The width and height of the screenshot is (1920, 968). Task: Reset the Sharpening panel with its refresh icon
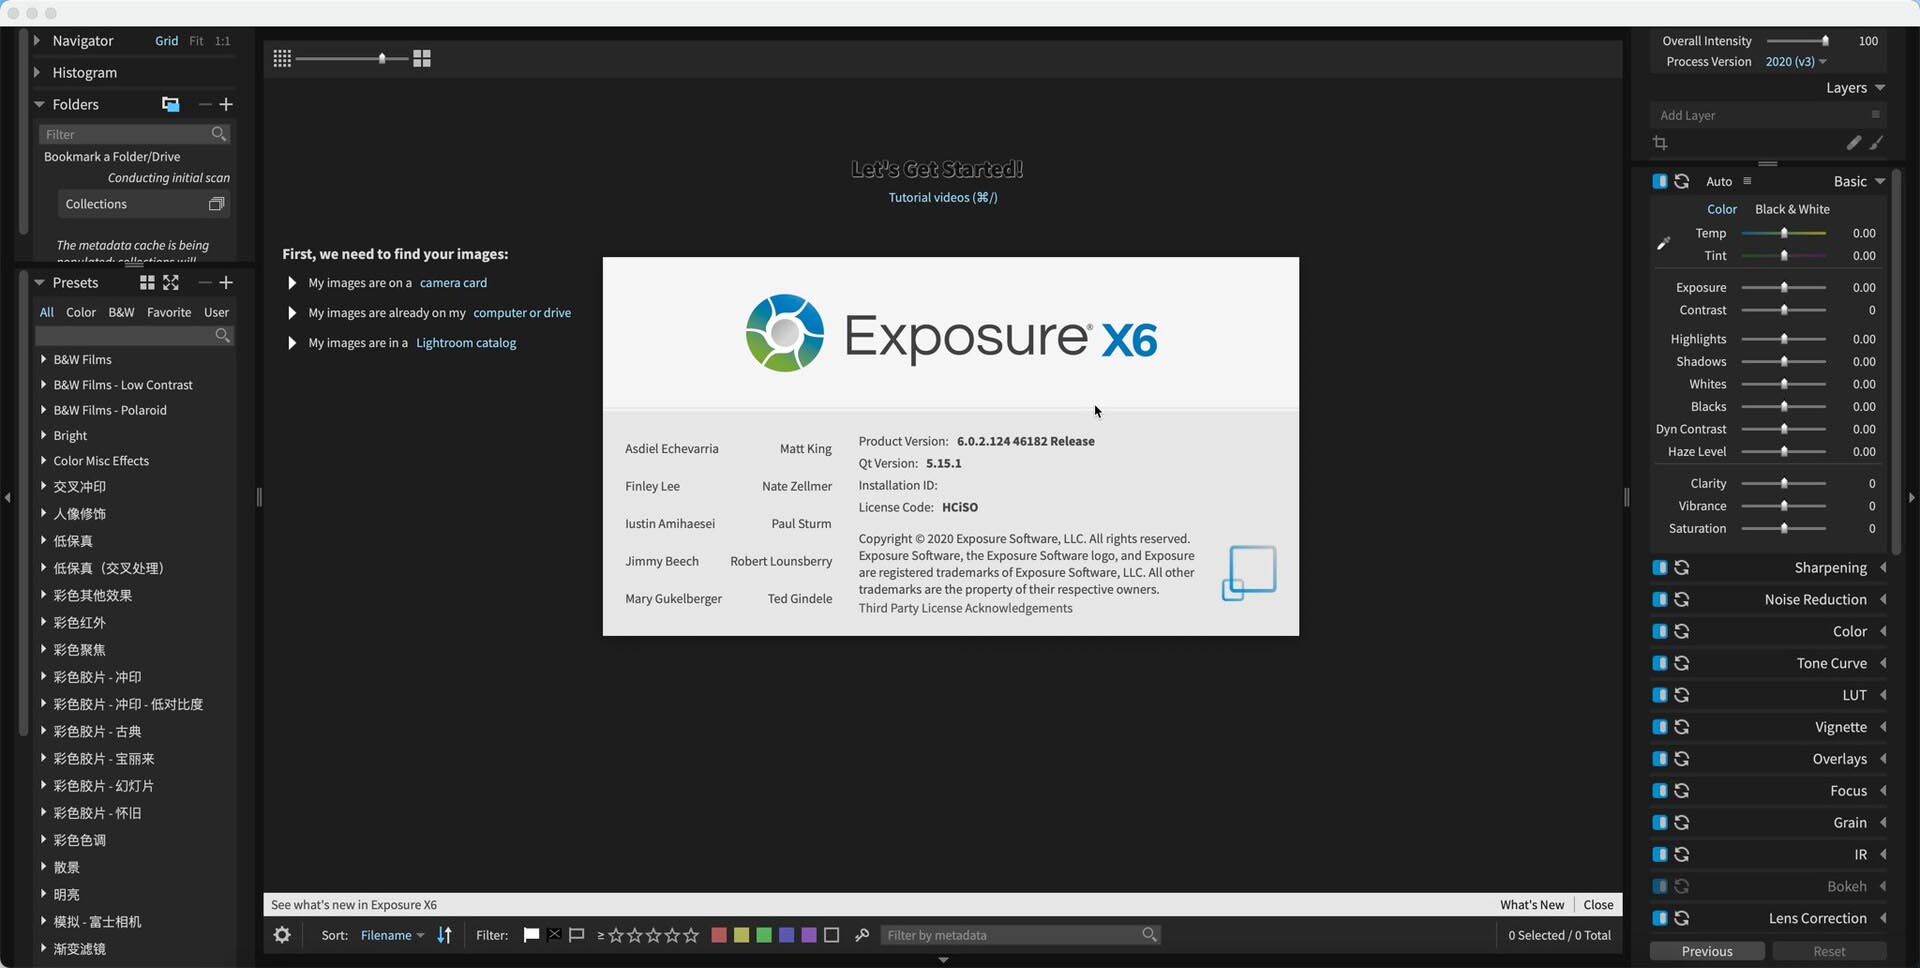(1682, 568)
